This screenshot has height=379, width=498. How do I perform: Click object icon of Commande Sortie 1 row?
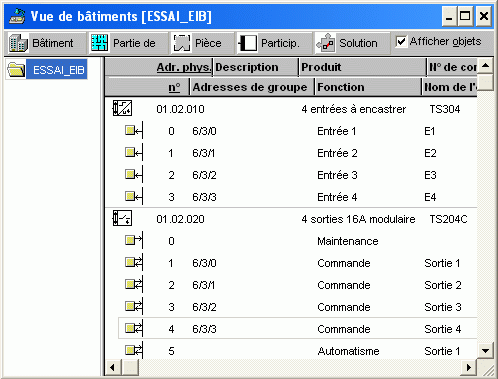click(134, 262)
